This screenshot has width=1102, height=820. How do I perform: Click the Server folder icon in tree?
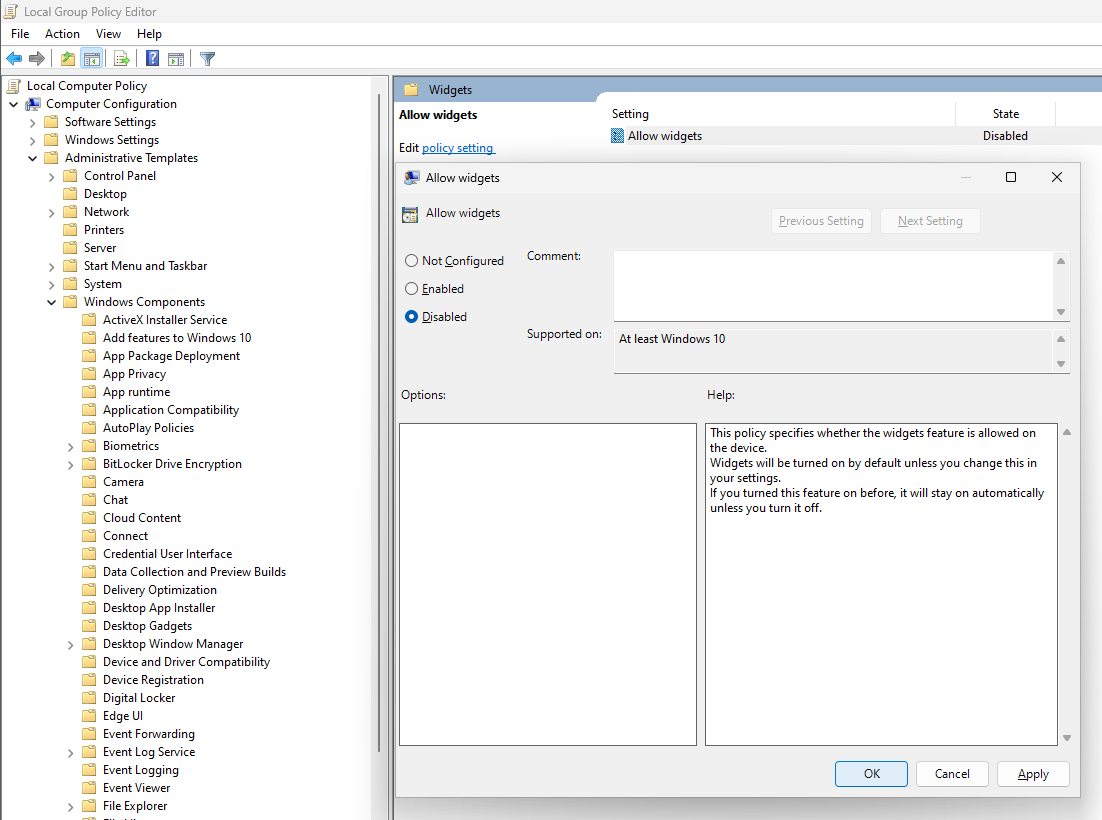(70, 247)
